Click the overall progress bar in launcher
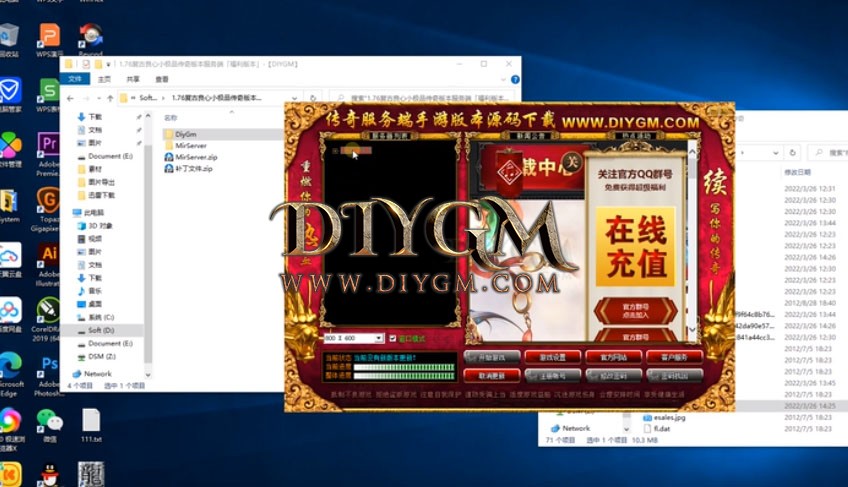The width and height of the screenshot is (848, 487). pos(403,376)
